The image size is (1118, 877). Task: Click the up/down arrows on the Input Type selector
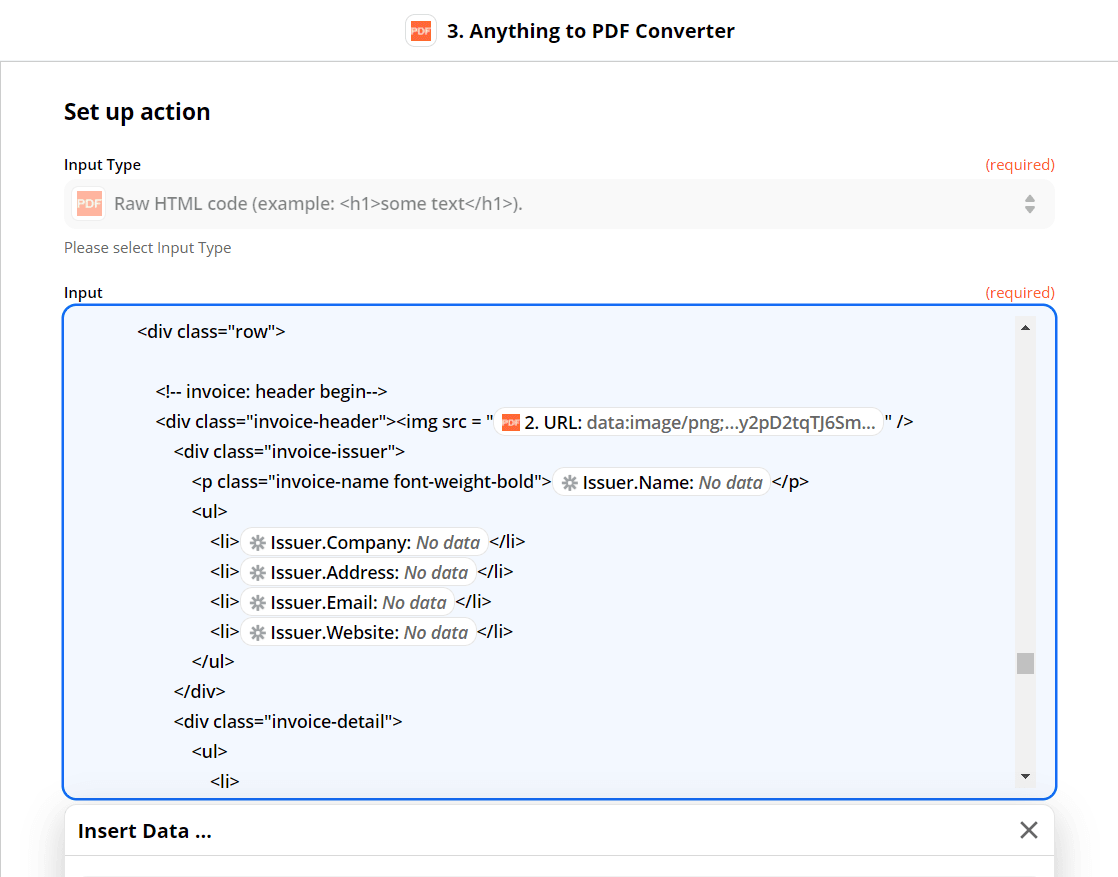pos(1030,203)
